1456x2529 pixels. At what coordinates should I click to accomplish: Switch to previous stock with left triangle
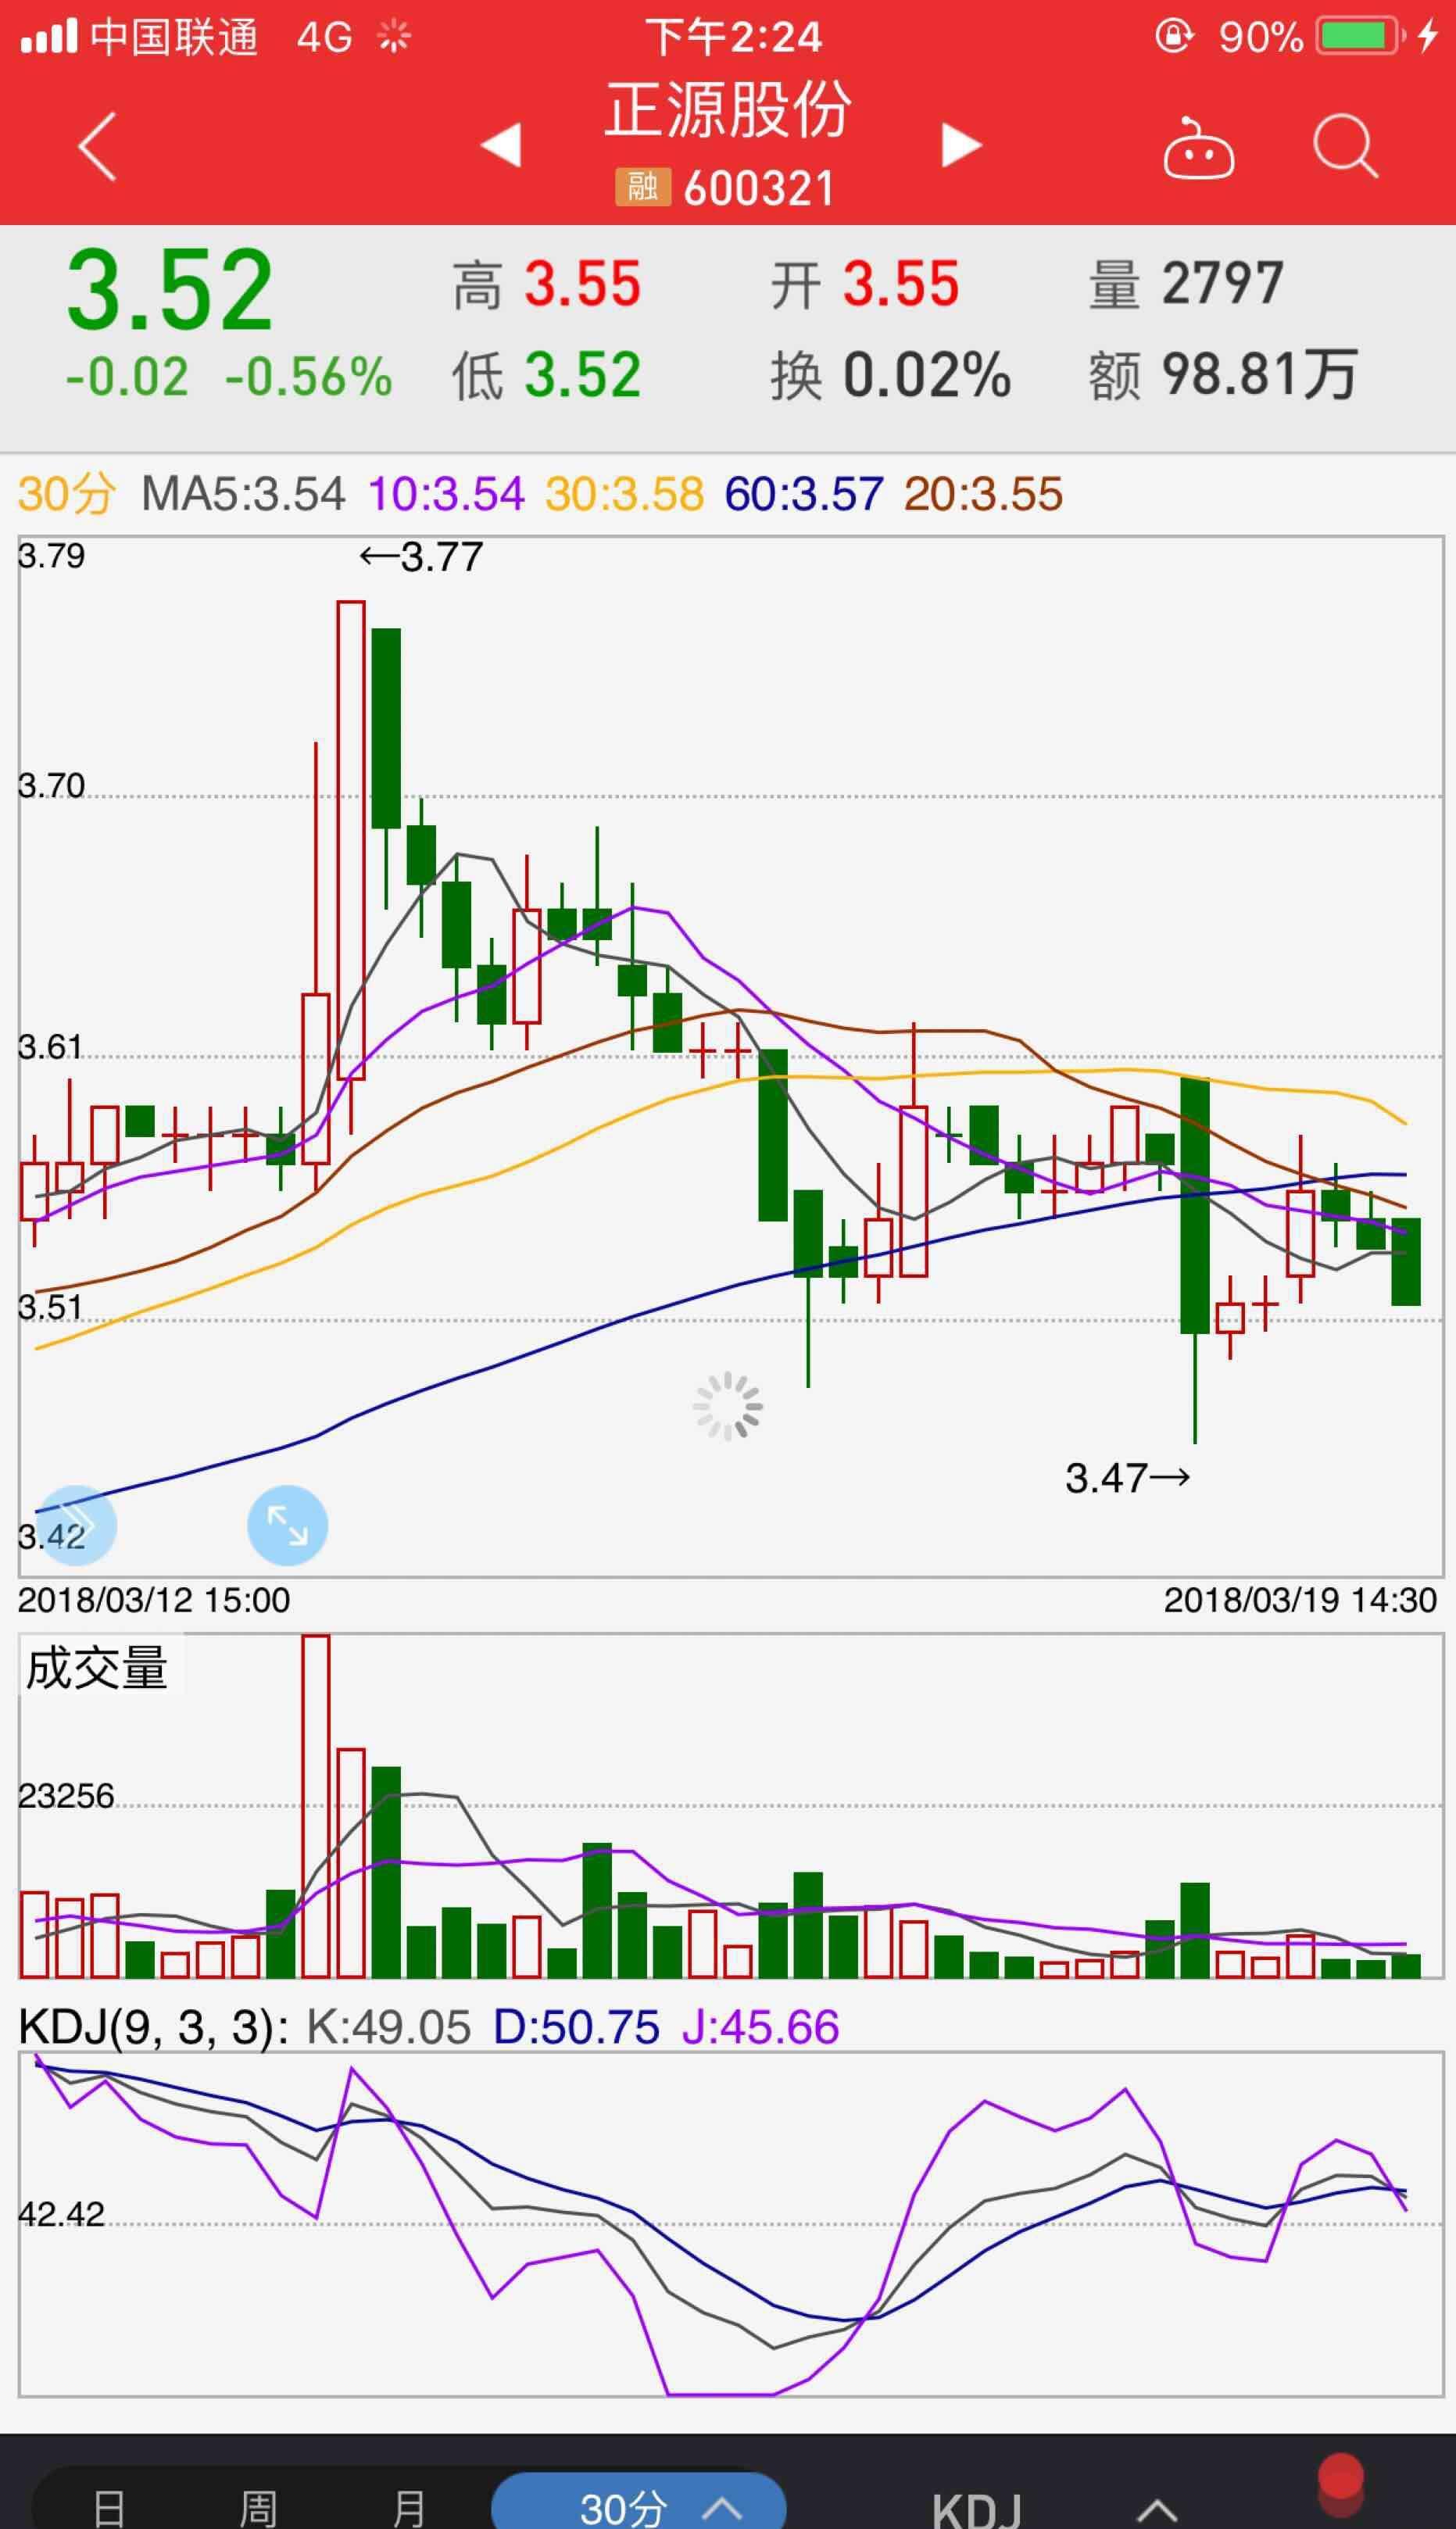pyautogui.click(x=501, y=145)
